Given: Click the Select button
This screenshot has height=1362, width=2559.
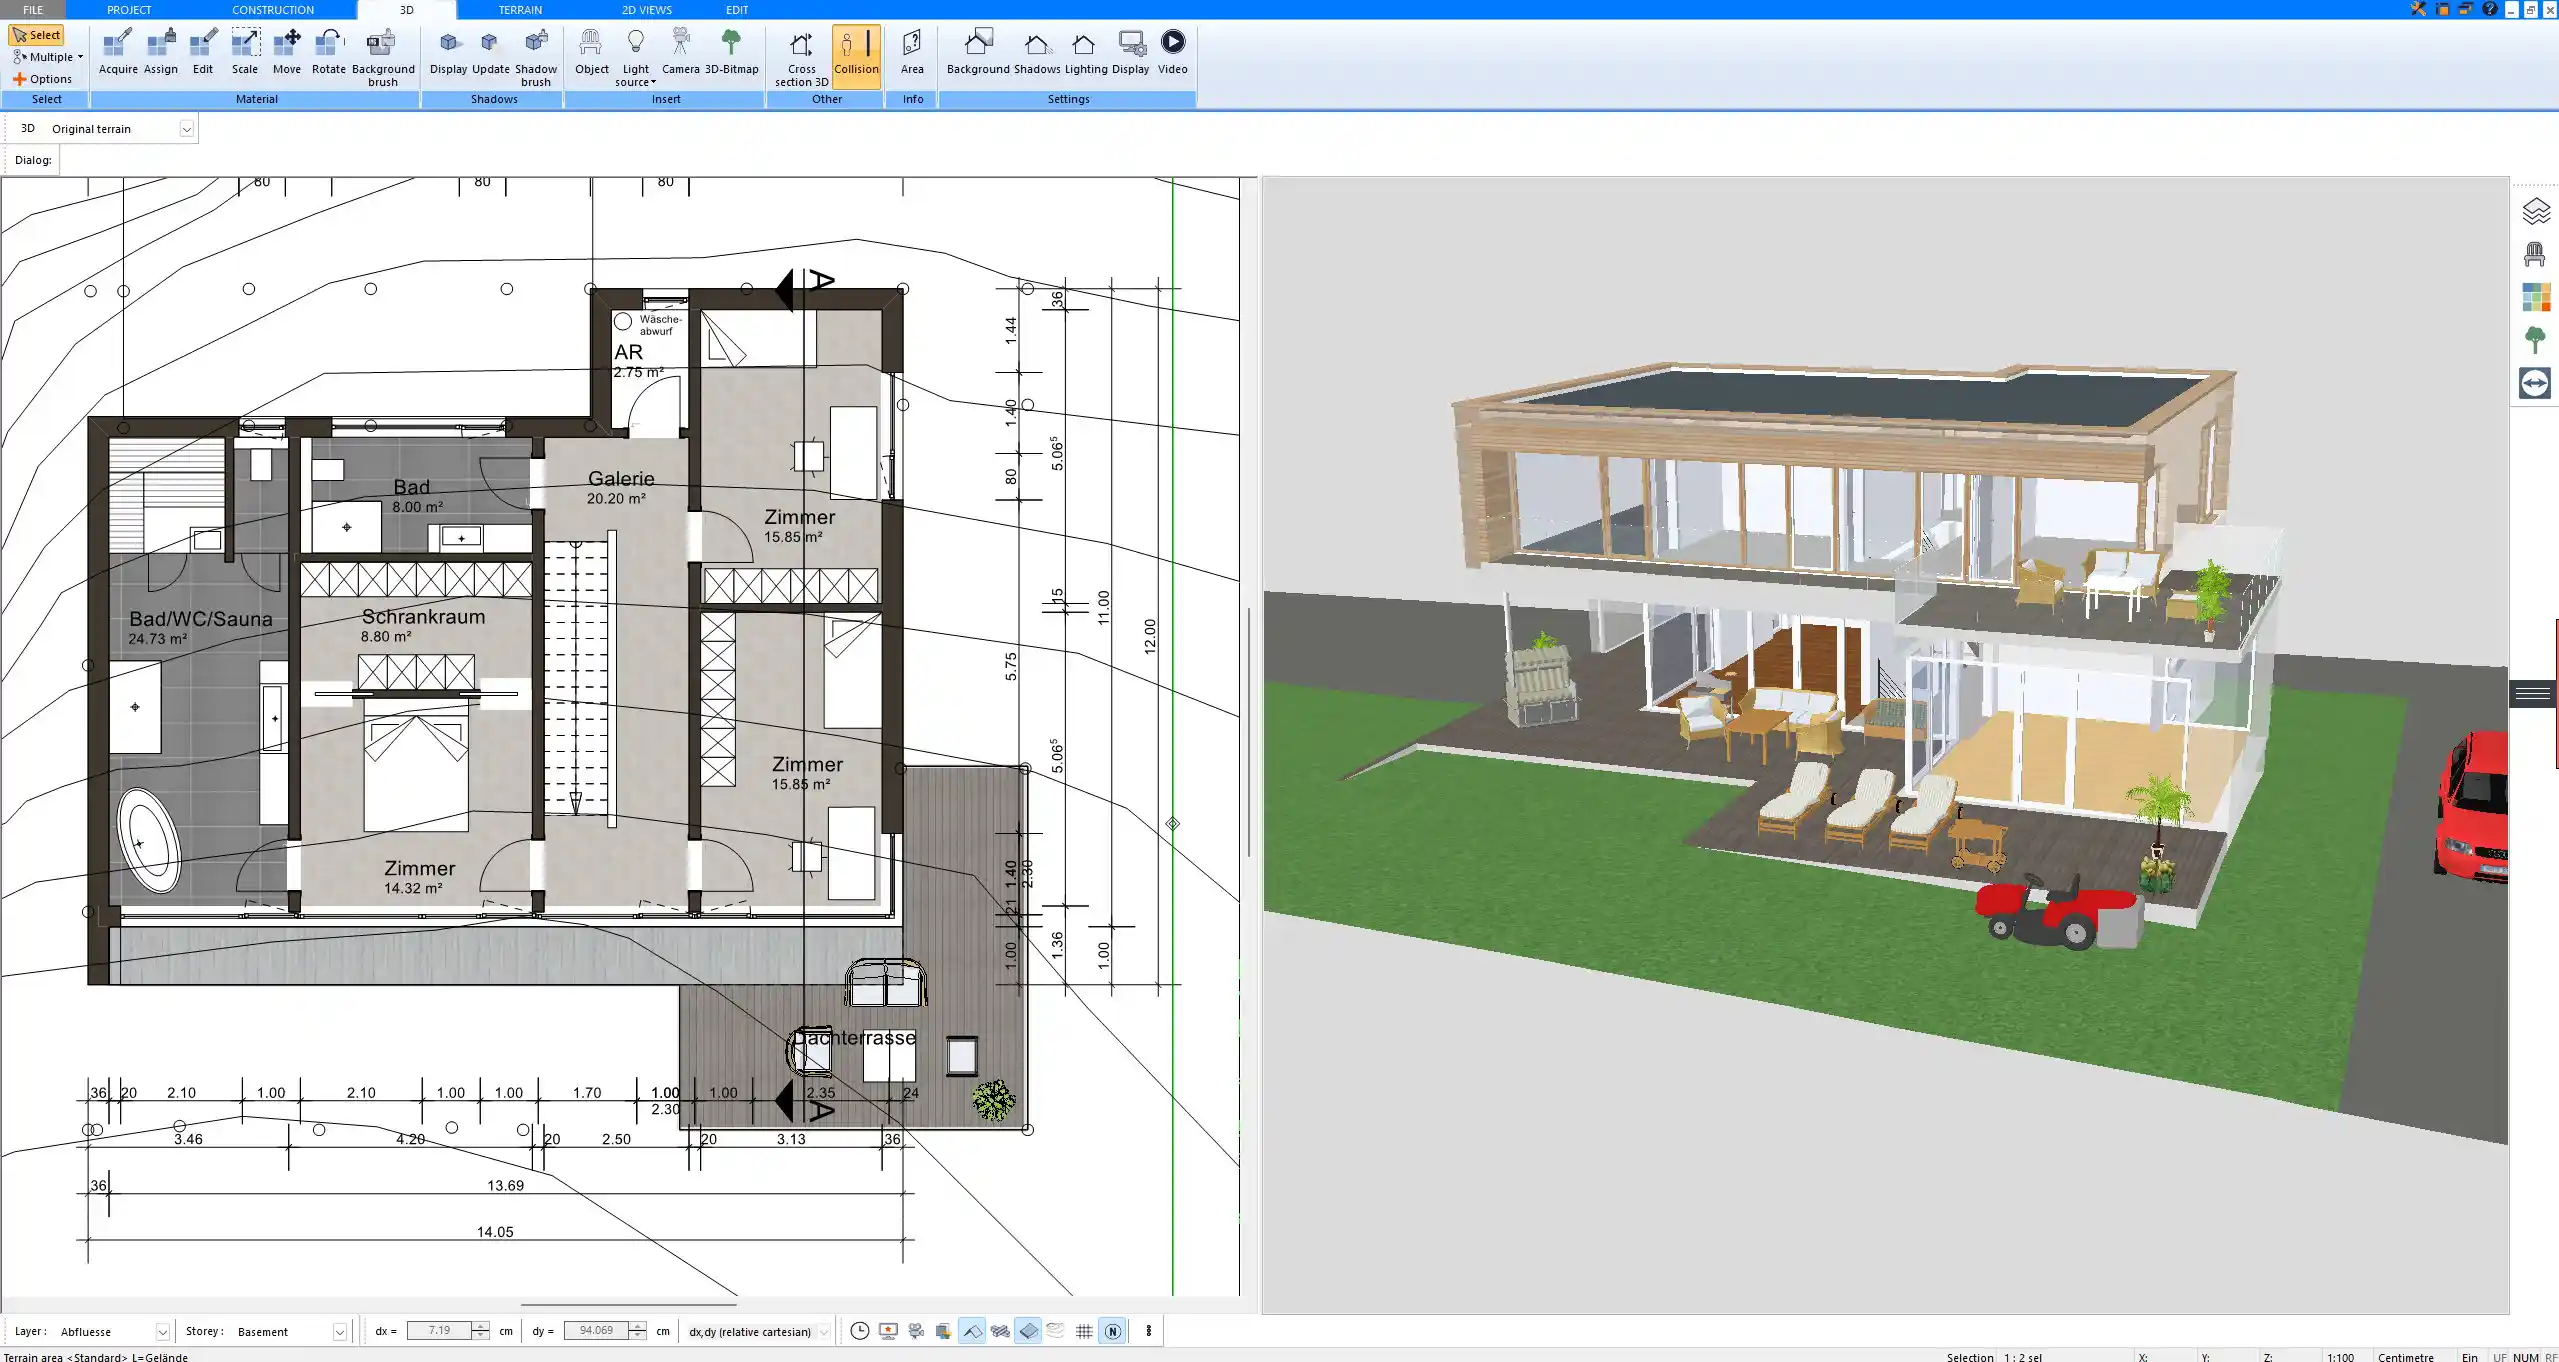Looking at the screenshot, I should tap(37, 33).
